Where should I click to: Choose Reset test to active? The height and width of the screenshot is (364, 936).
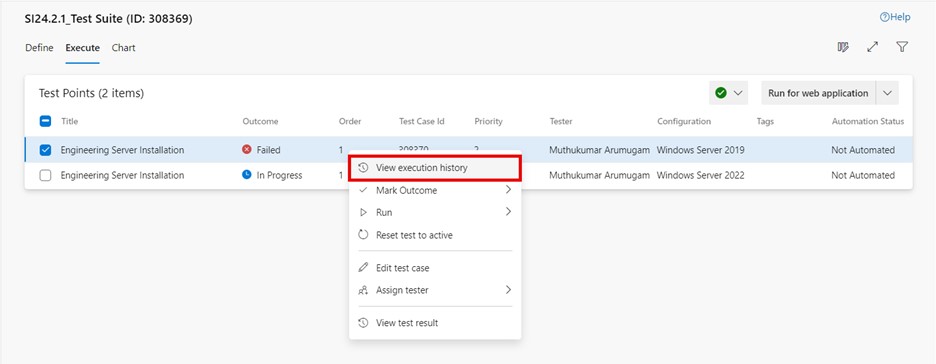click(x=435, y=235)
